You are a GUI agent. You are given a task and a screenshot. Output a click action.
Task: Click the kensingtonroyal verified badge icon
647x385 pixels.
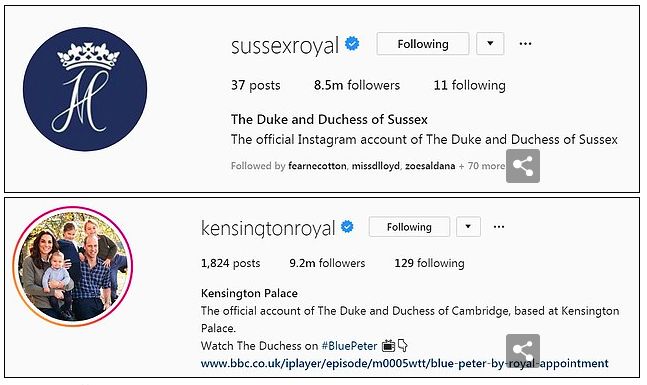pyautogui.click(x=347, y=227)
